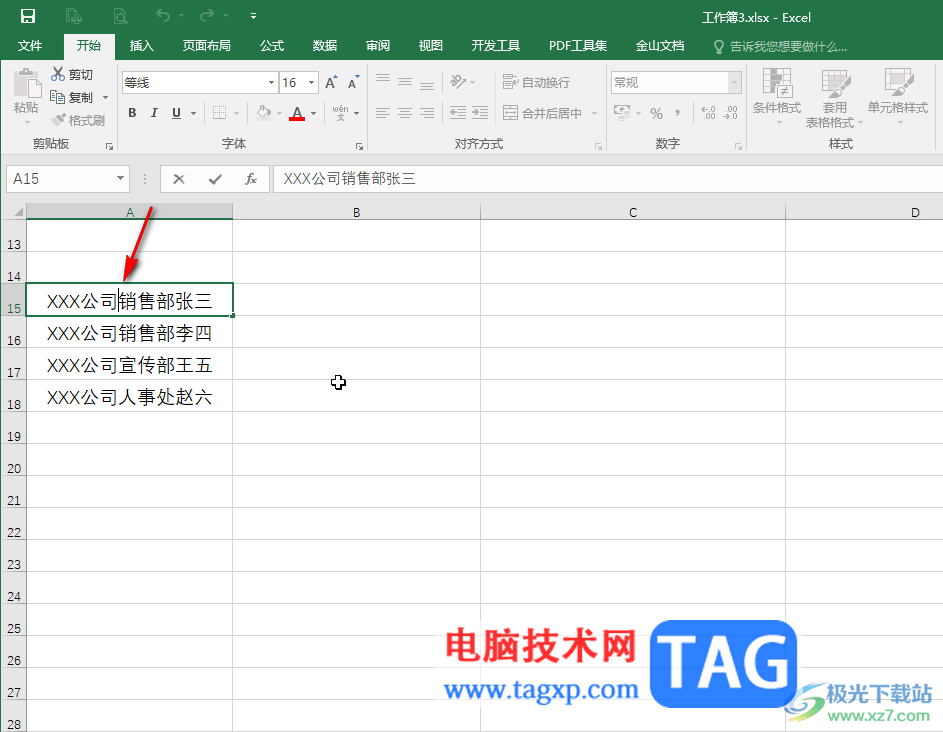Click the Cancel (X) formula bar button

[179, 179]
